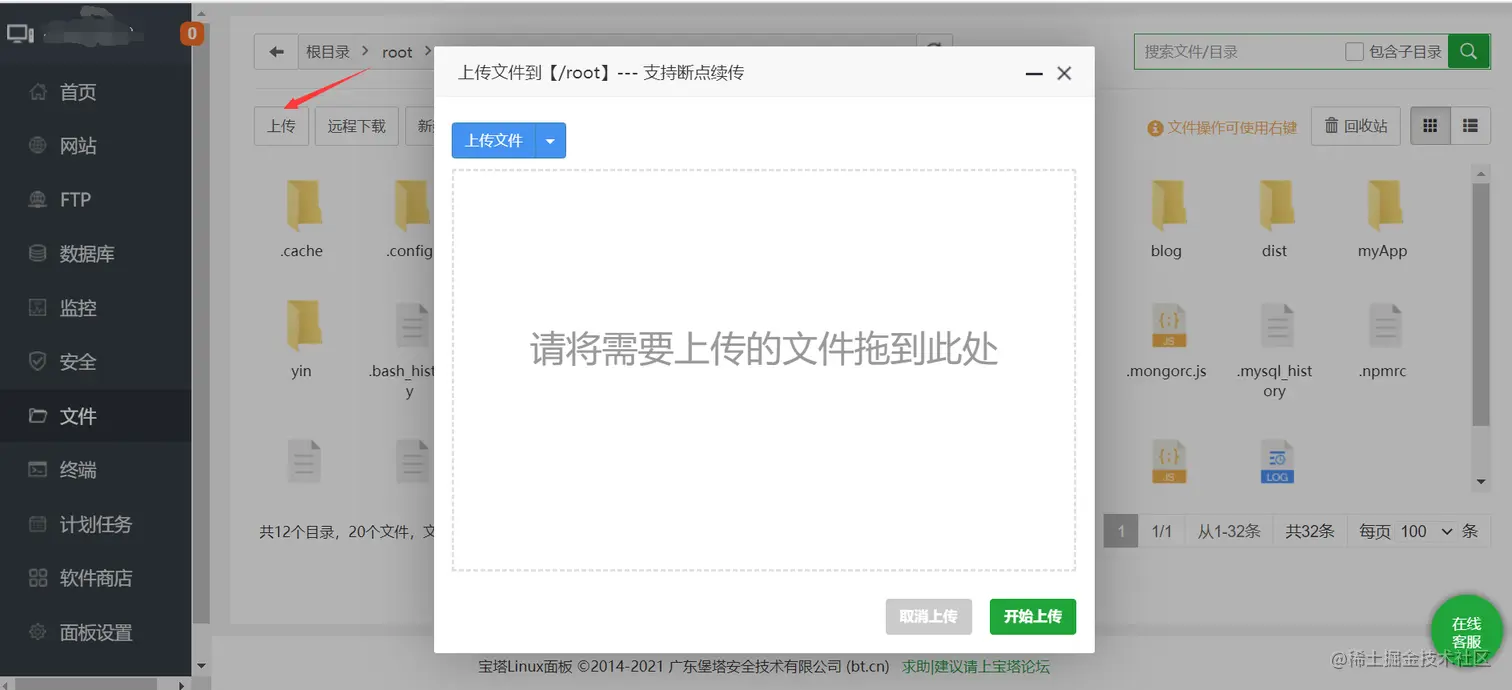Image resolution: width=1512 pixels, height=690 pixels.
Task: Switch to list view icon
Action: [1470, 126]
